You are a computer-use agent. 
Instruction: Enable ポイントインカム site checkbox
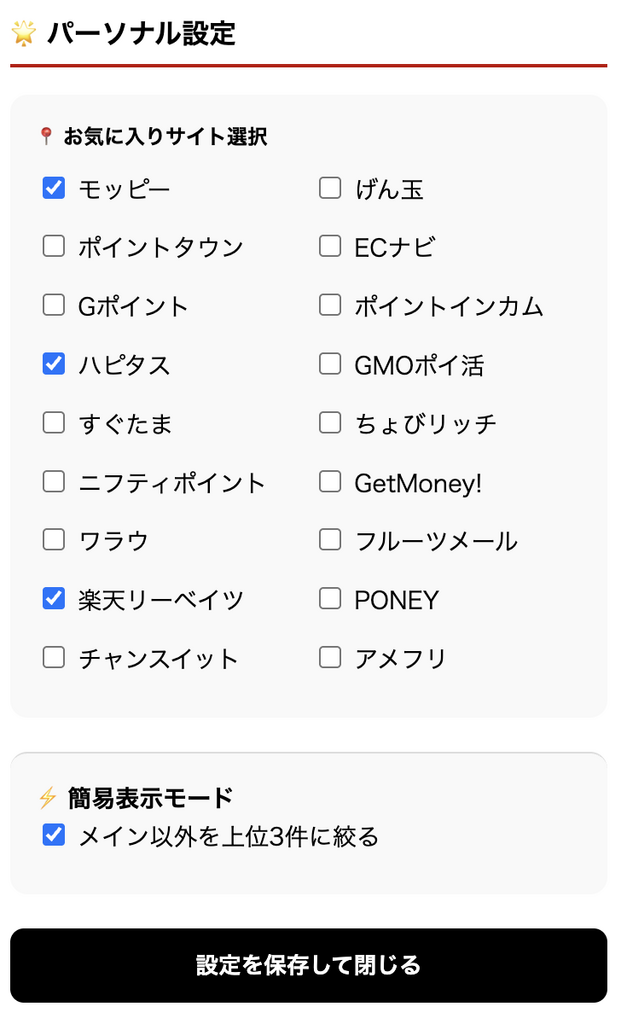point(330,305)
